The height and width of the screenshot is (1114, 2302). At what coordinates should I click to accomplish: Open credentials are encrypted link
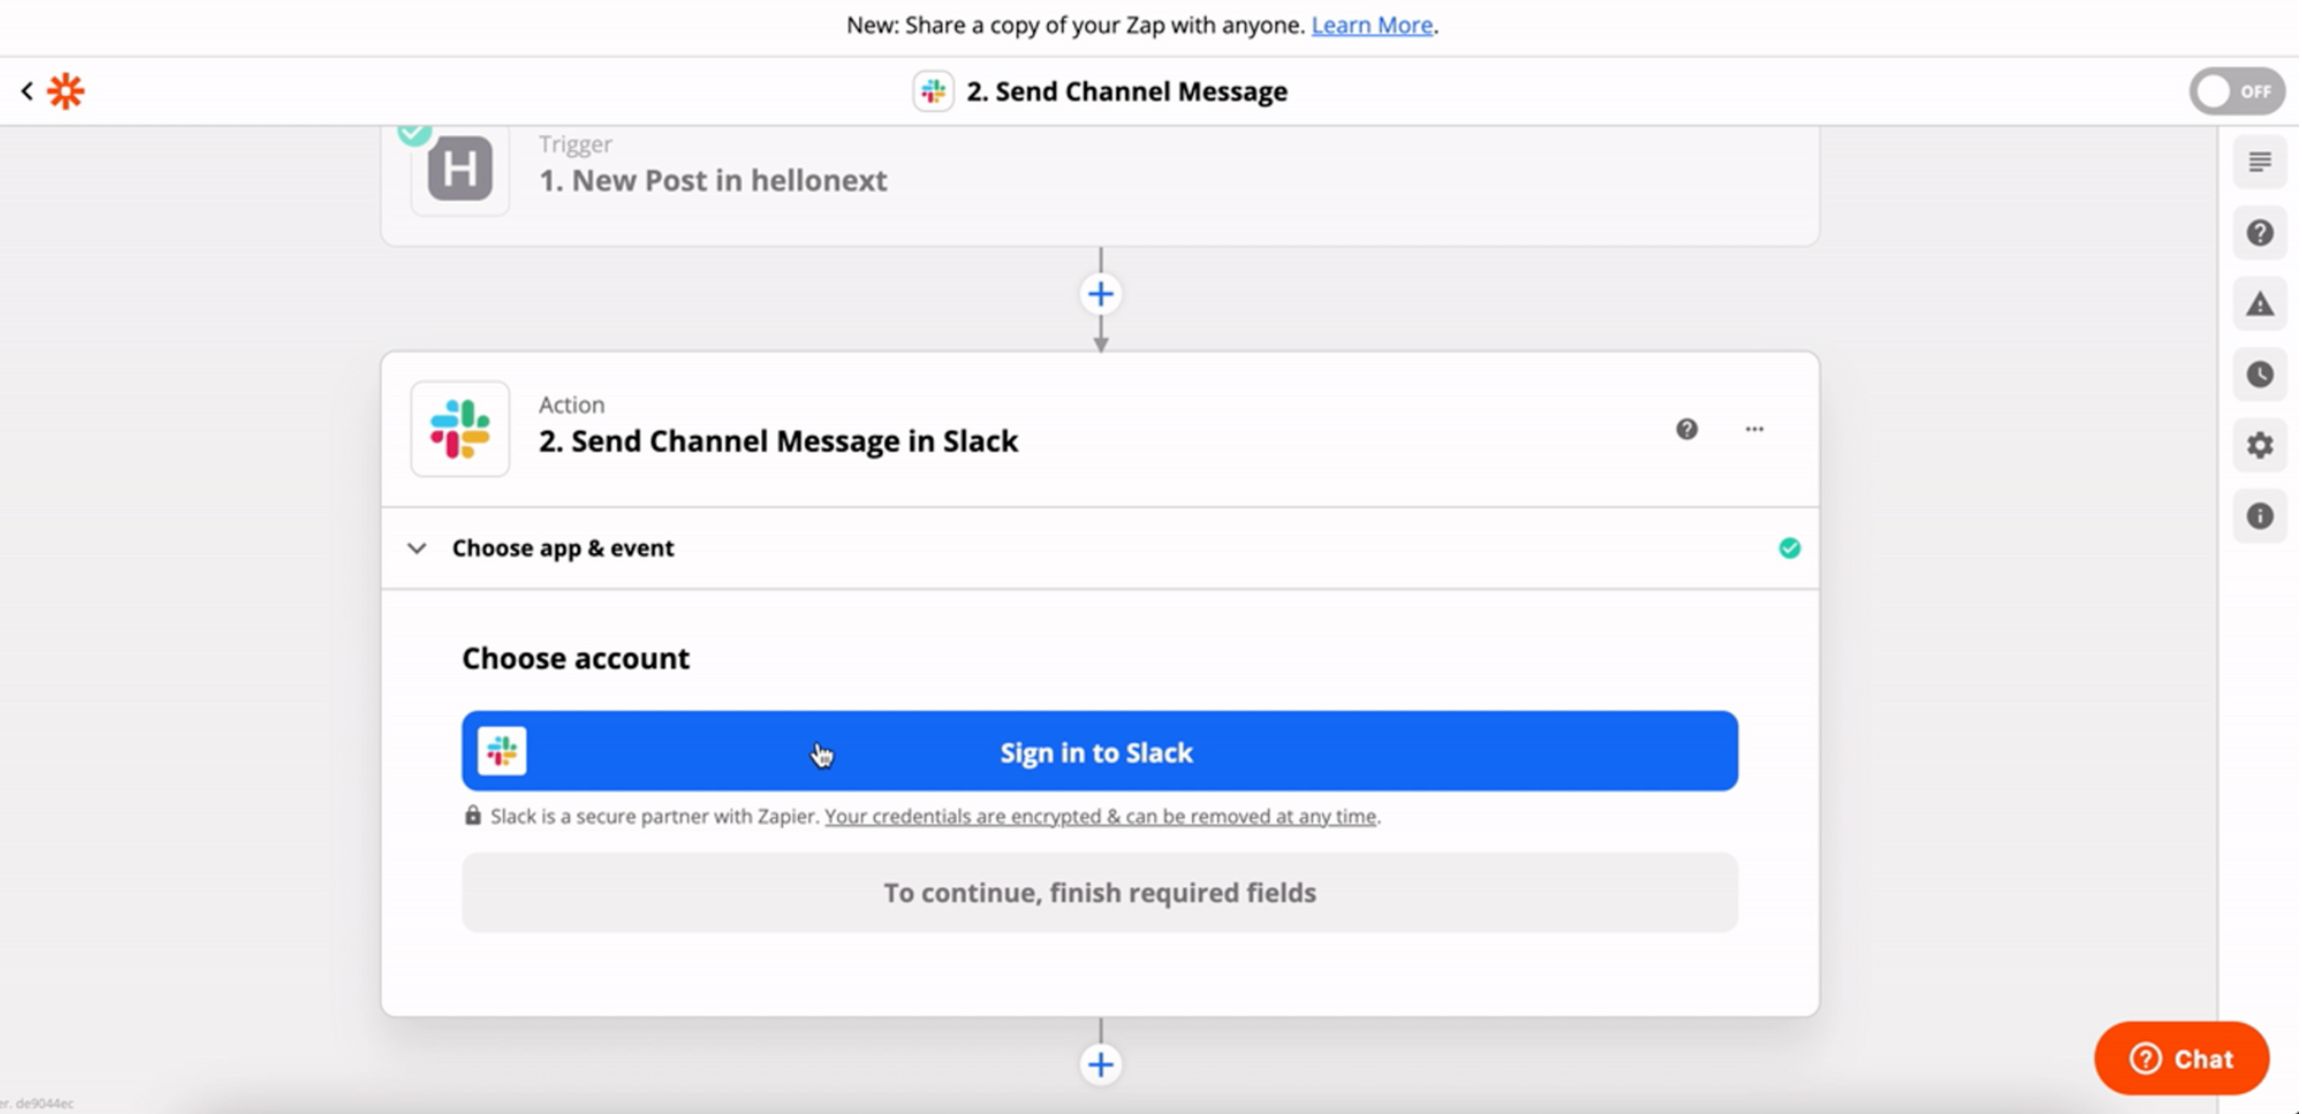[x=1100, y=816]
